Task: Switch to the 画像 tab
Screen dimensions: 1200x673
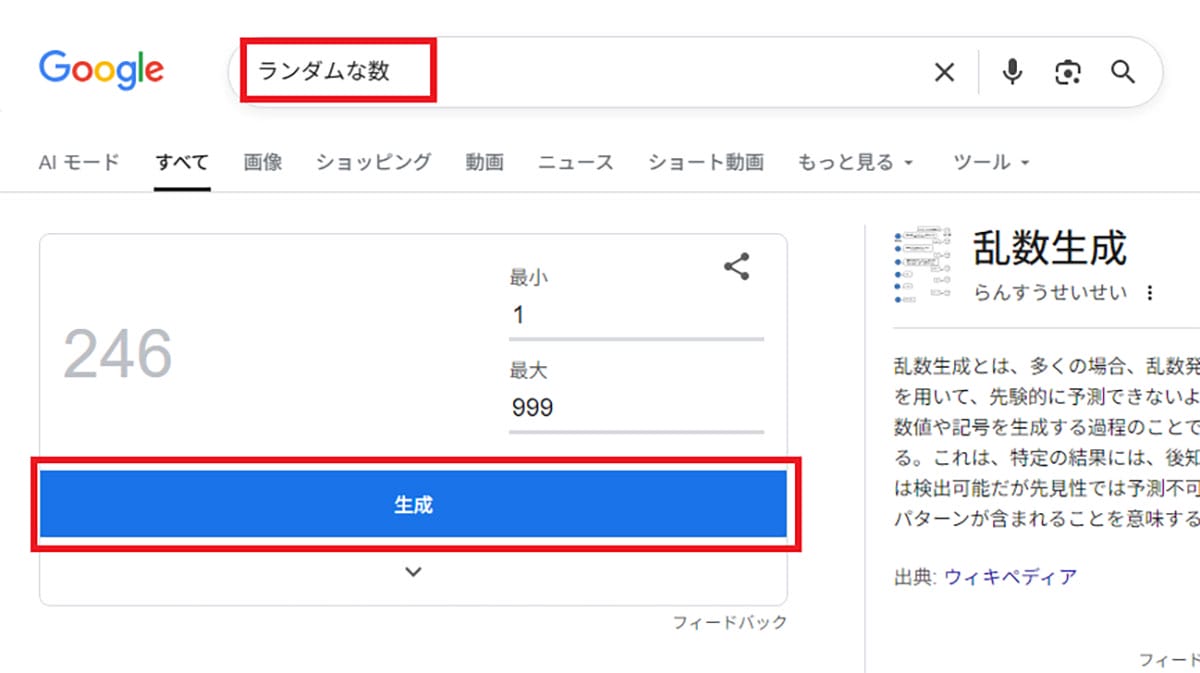Action: 262,161
